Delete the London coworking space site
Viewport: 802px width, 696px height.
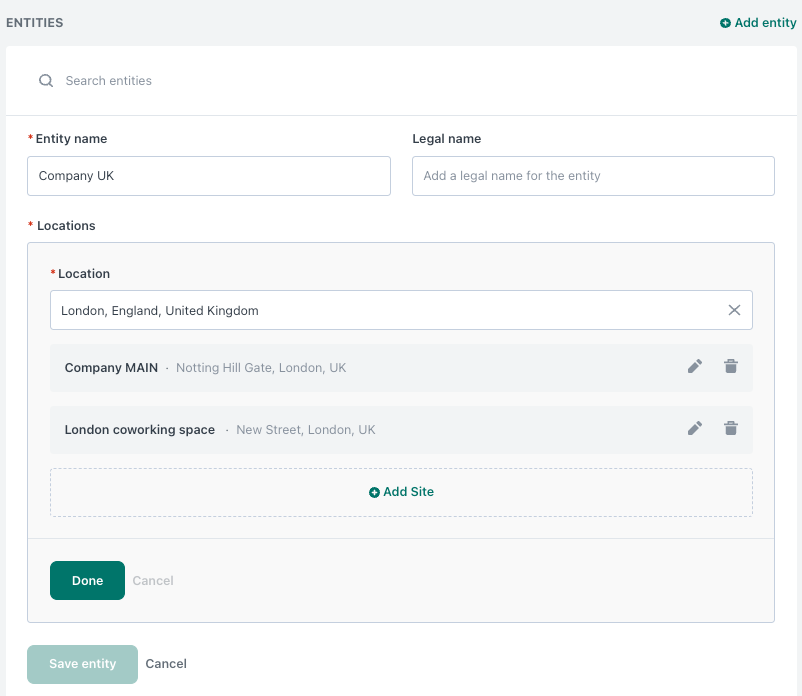tap(731, 429)
